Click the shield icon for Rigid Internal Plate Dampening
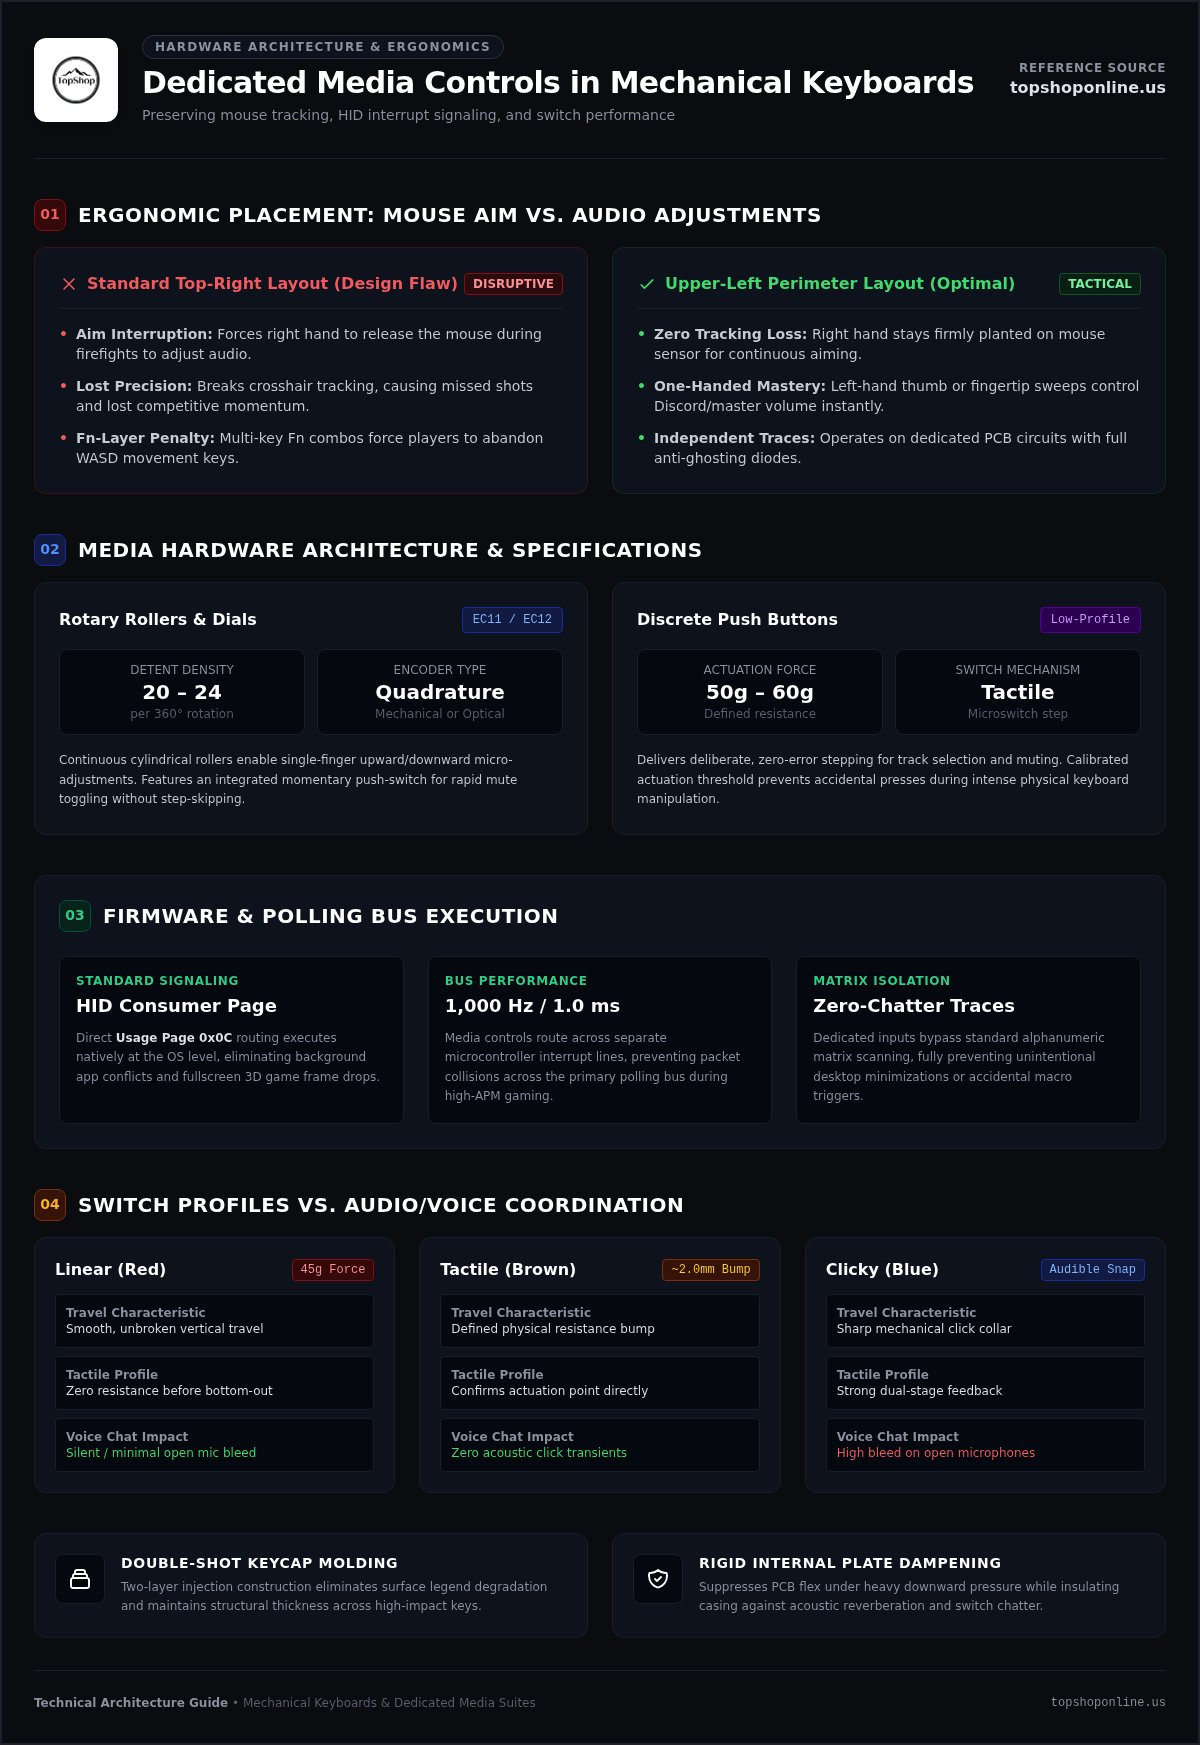This screenshot has height=1745, width=1200. click(658, 1579)
